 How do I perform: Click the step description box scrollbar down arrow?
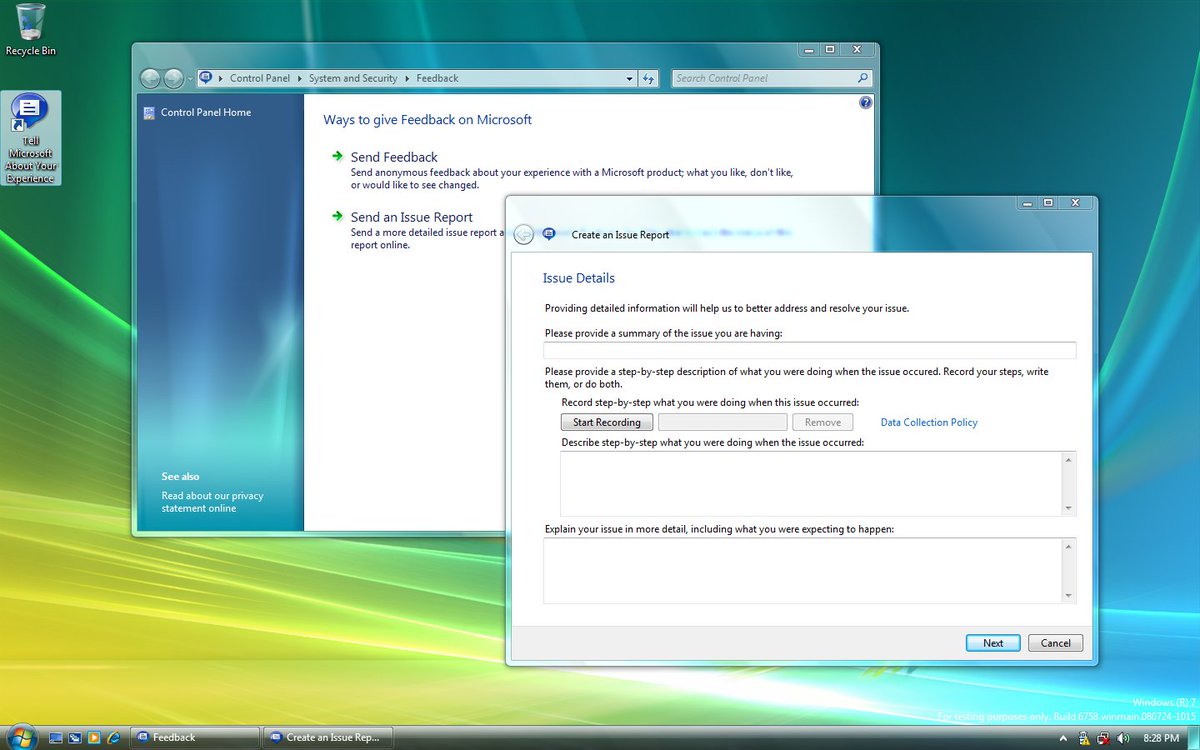pos(1070,508)
